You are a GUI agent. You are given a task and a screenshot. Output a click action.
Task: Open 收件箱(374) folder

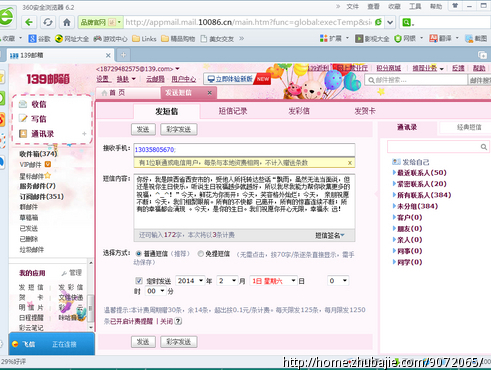coord(38,154)
